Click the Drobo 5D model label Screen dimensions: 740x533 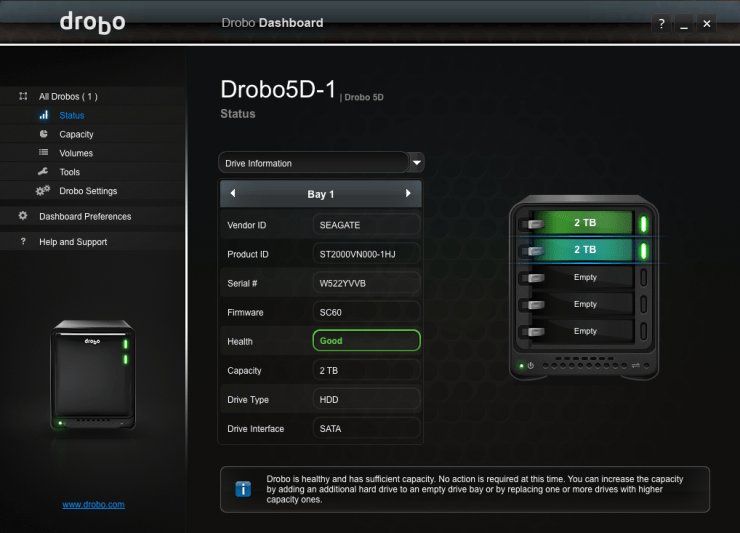(x=364, y=97)
